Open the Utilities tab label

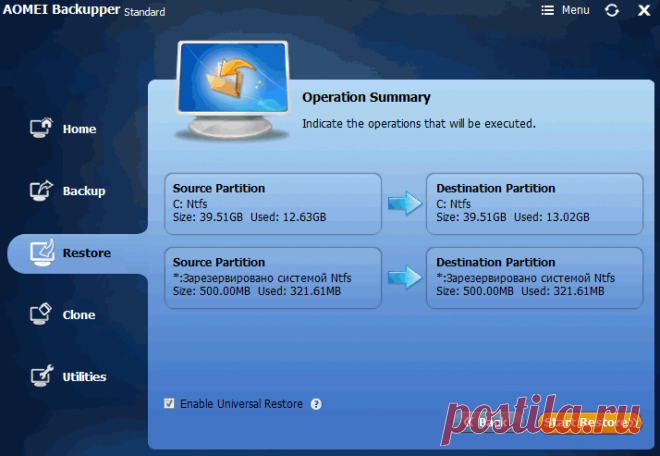[x=84, y=377]
